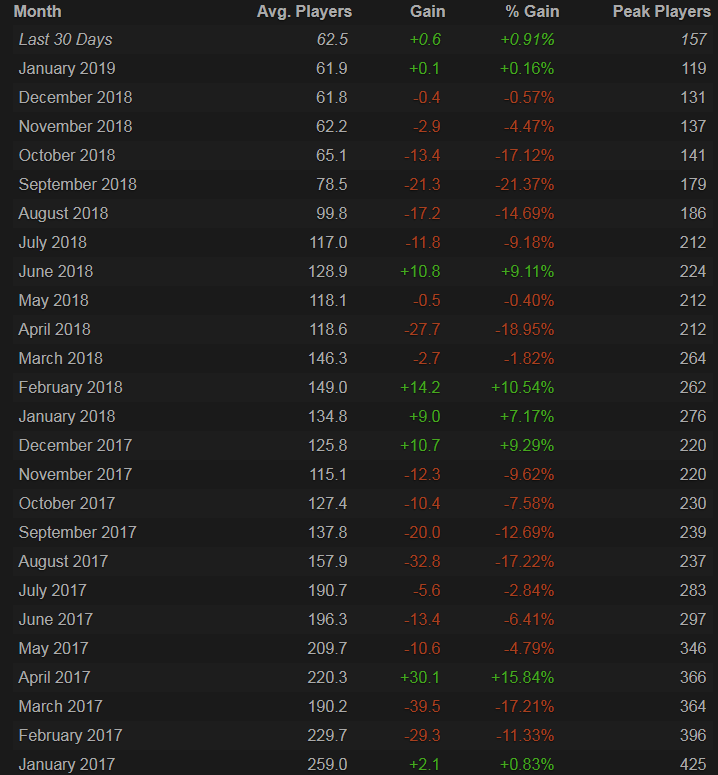
Task: Click the April 2017 row label
Action: [x=53, y=678]
